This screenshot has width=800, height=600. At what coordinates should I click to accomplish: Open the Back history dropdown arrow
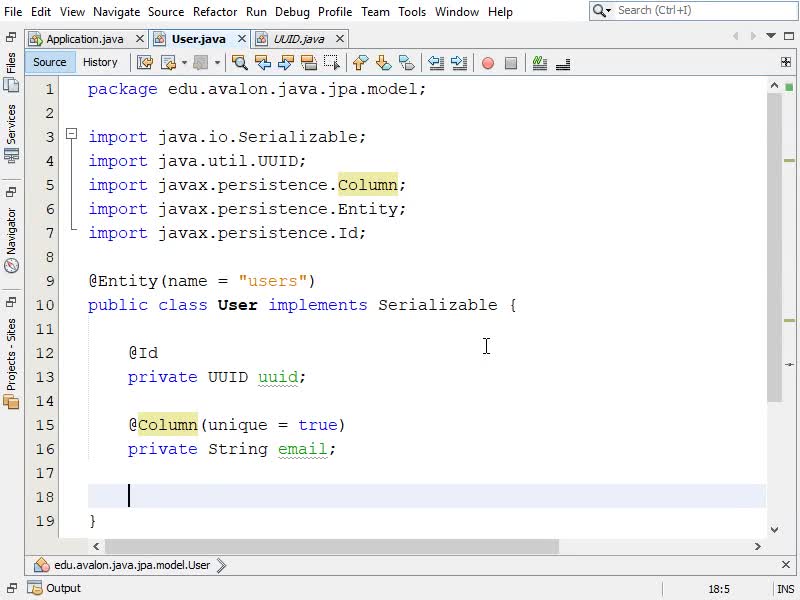(184, 63)
